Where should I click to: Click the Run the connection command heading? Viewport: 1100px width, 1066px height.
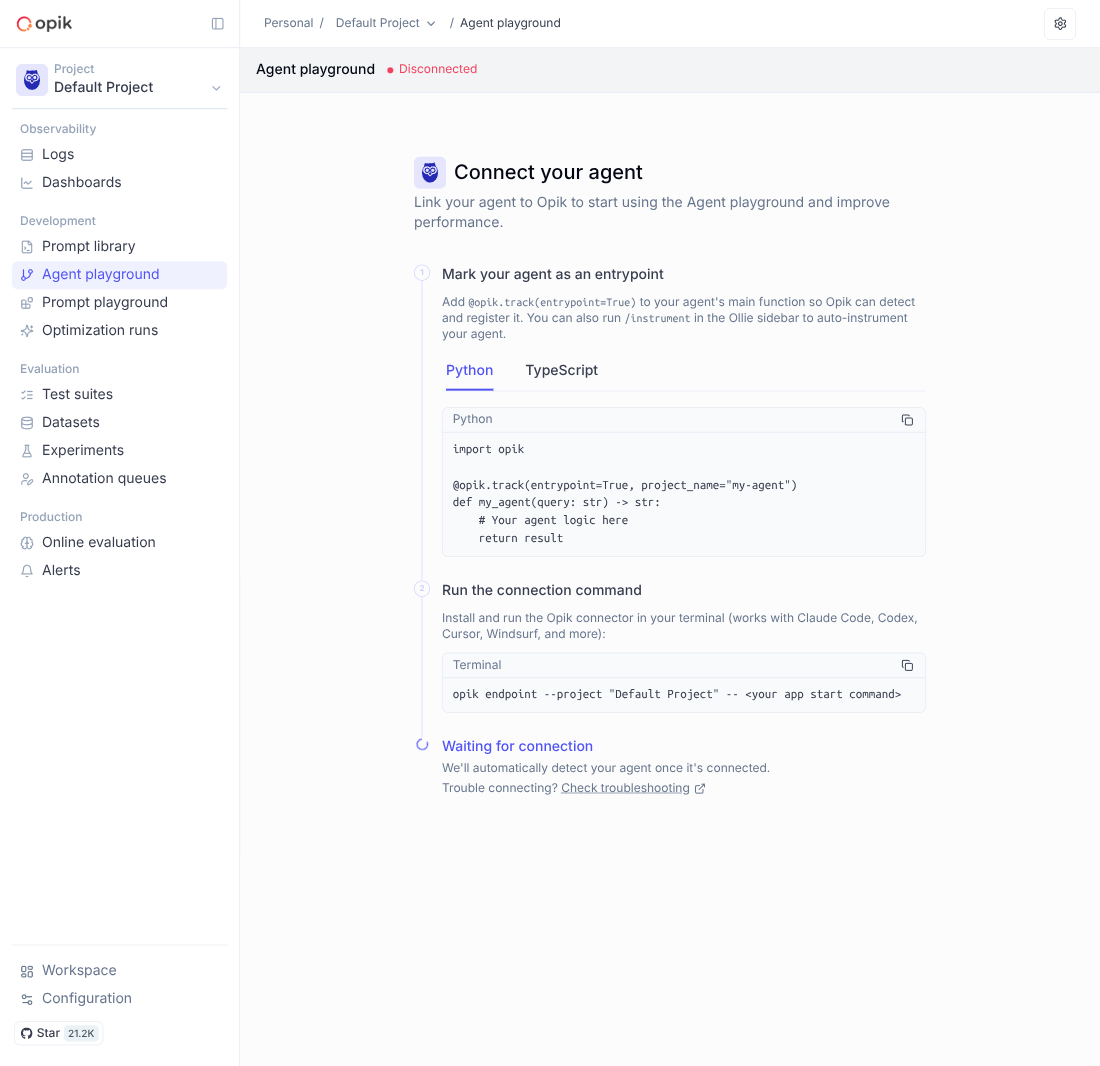pyautogui.click(x=541, y=591)
